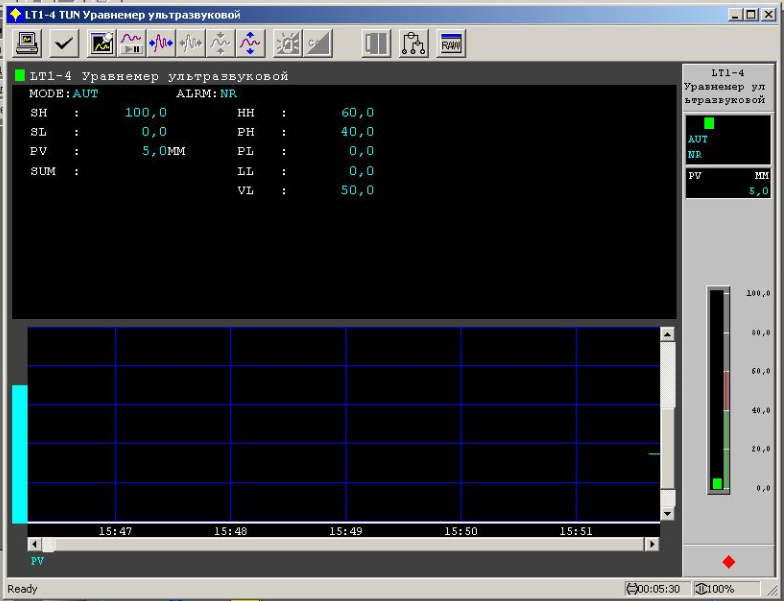Click the trend vertical scrollbar up arrow
This screenshot has width=784, height=601.
[x=668, y=335]
